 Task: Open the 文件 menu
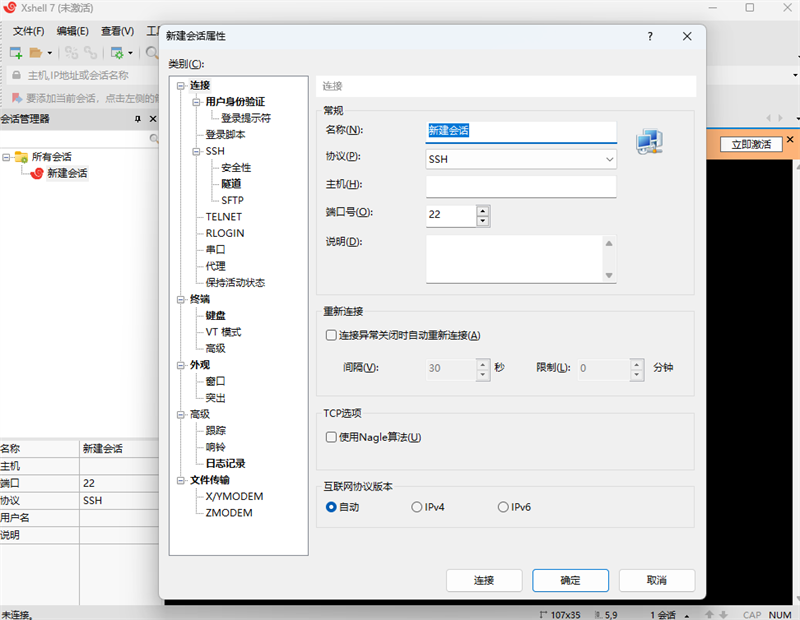coord(27,31)
